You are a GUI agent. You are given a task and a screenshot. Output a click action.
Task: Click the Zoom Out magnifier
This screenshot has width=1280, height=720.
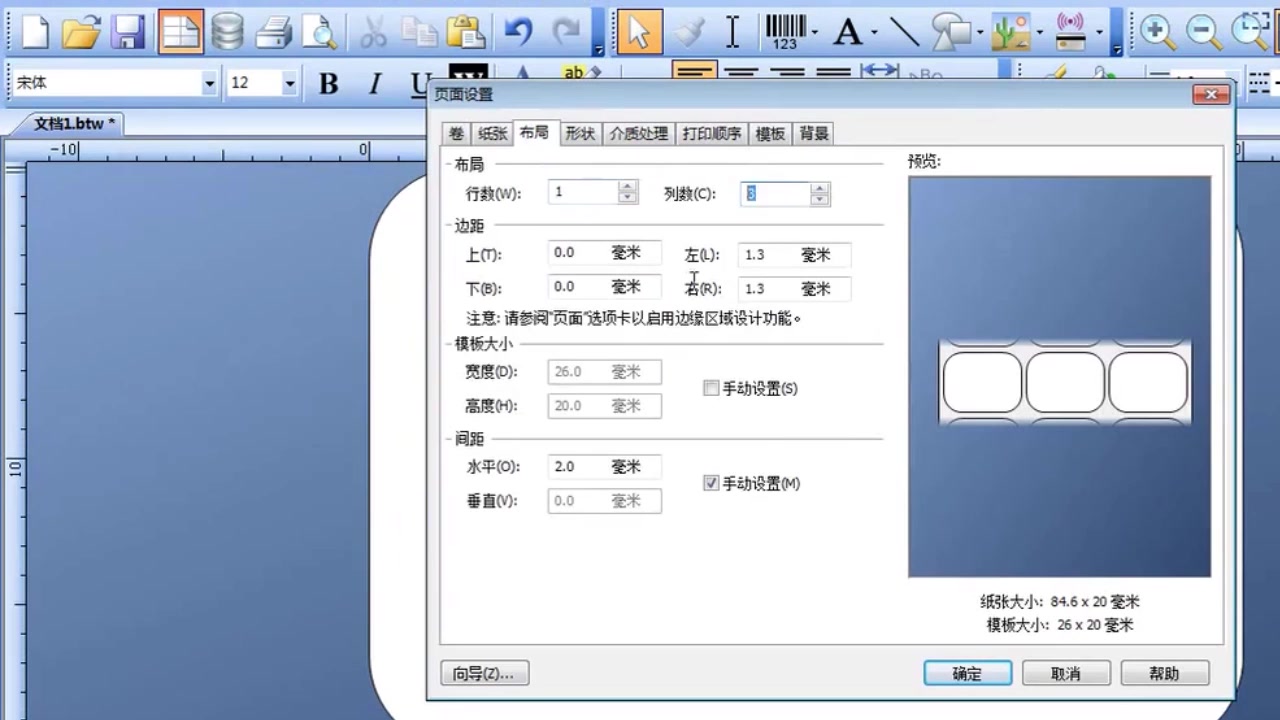point(1204,32)
